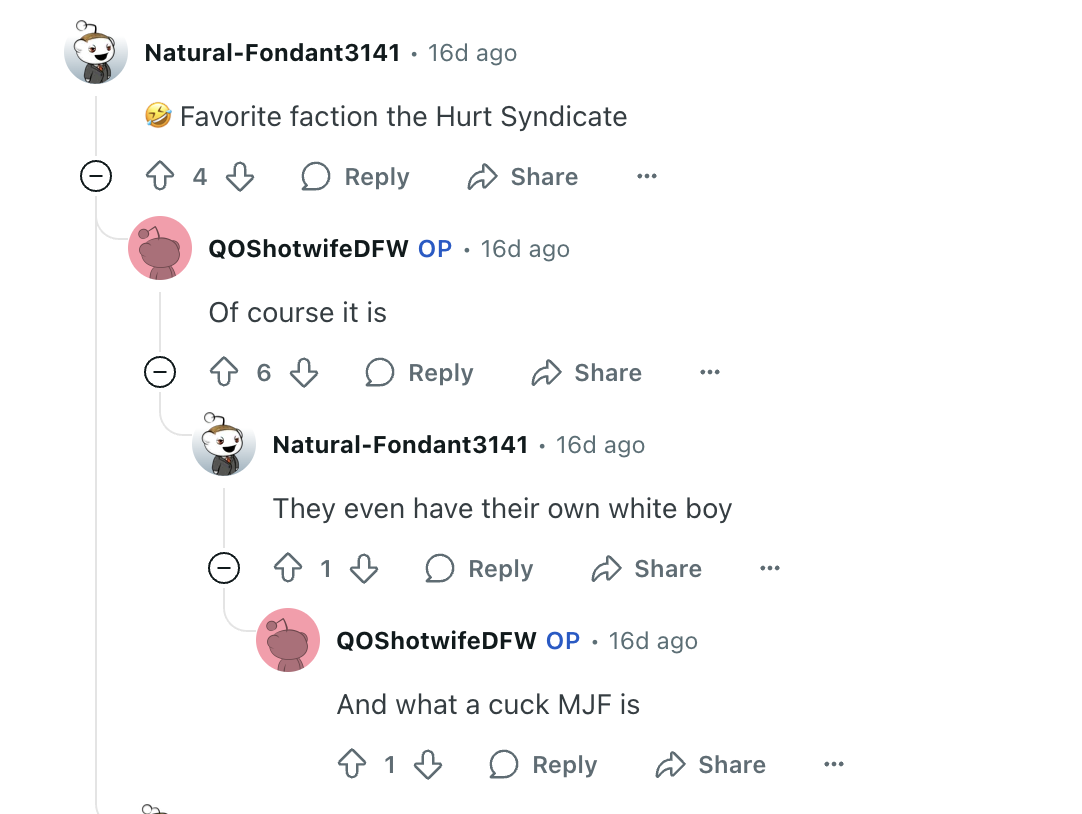Upvote the 'Favorite faction the Hurt Syndicate' comment
Viewport: 1082px width, 814px height.
160,176
